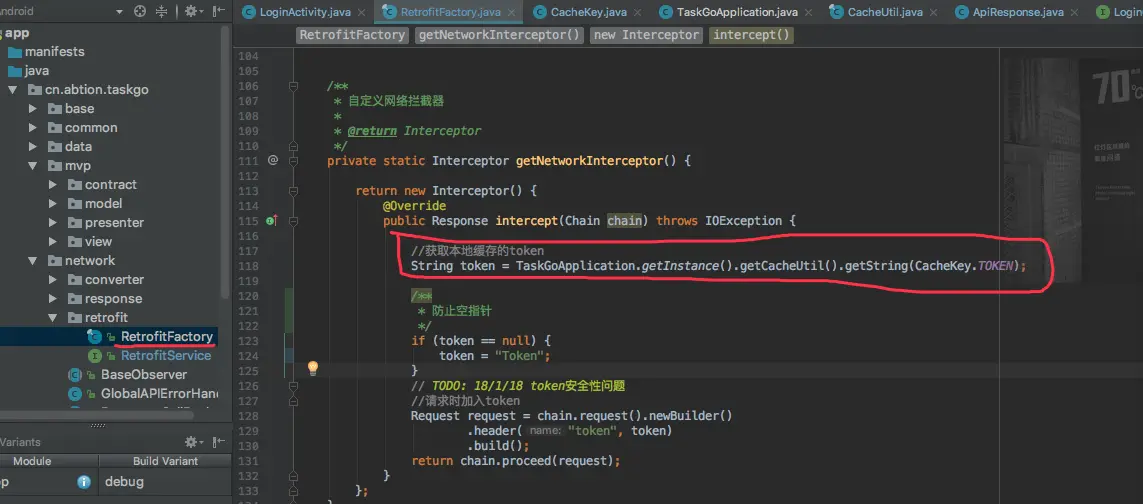The height and width of the screenshot is (504, 1143).
Task: Click the project tree horizontal scrollbar
Action: coord(97,414)
